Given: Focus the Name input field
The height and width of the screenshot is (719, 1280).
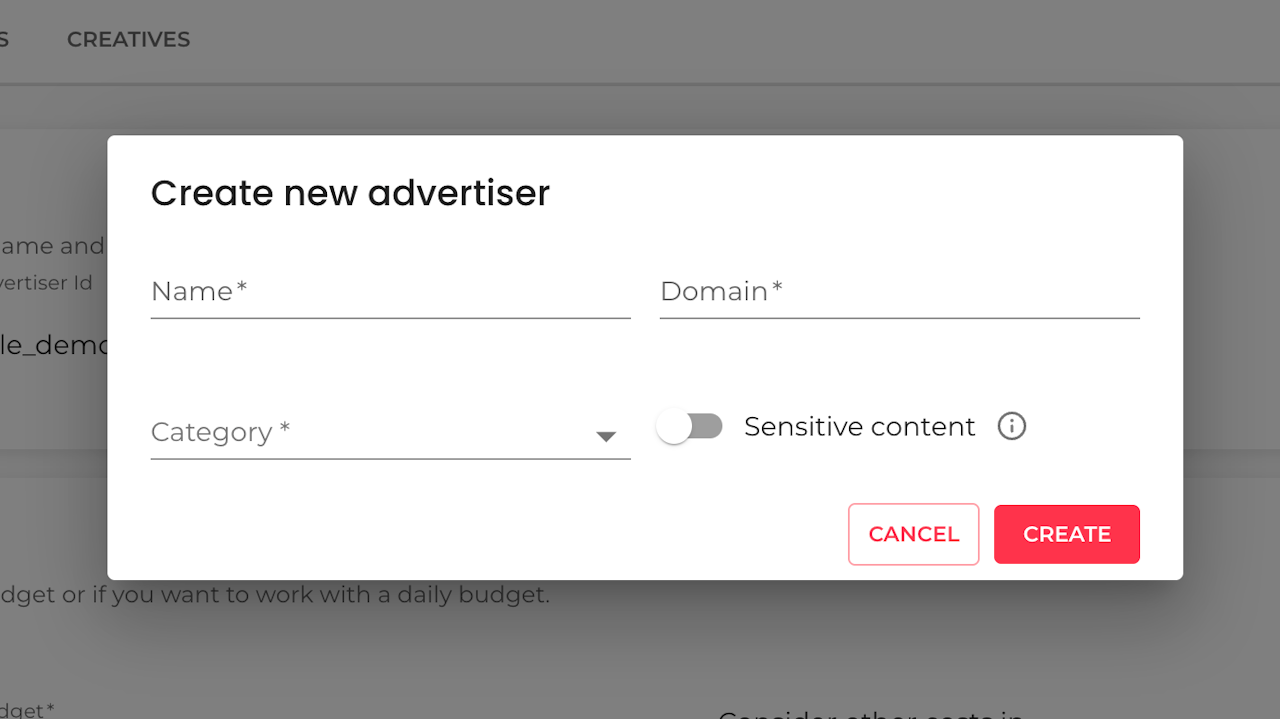Looking at the screenshot, I should coord(390,292).
